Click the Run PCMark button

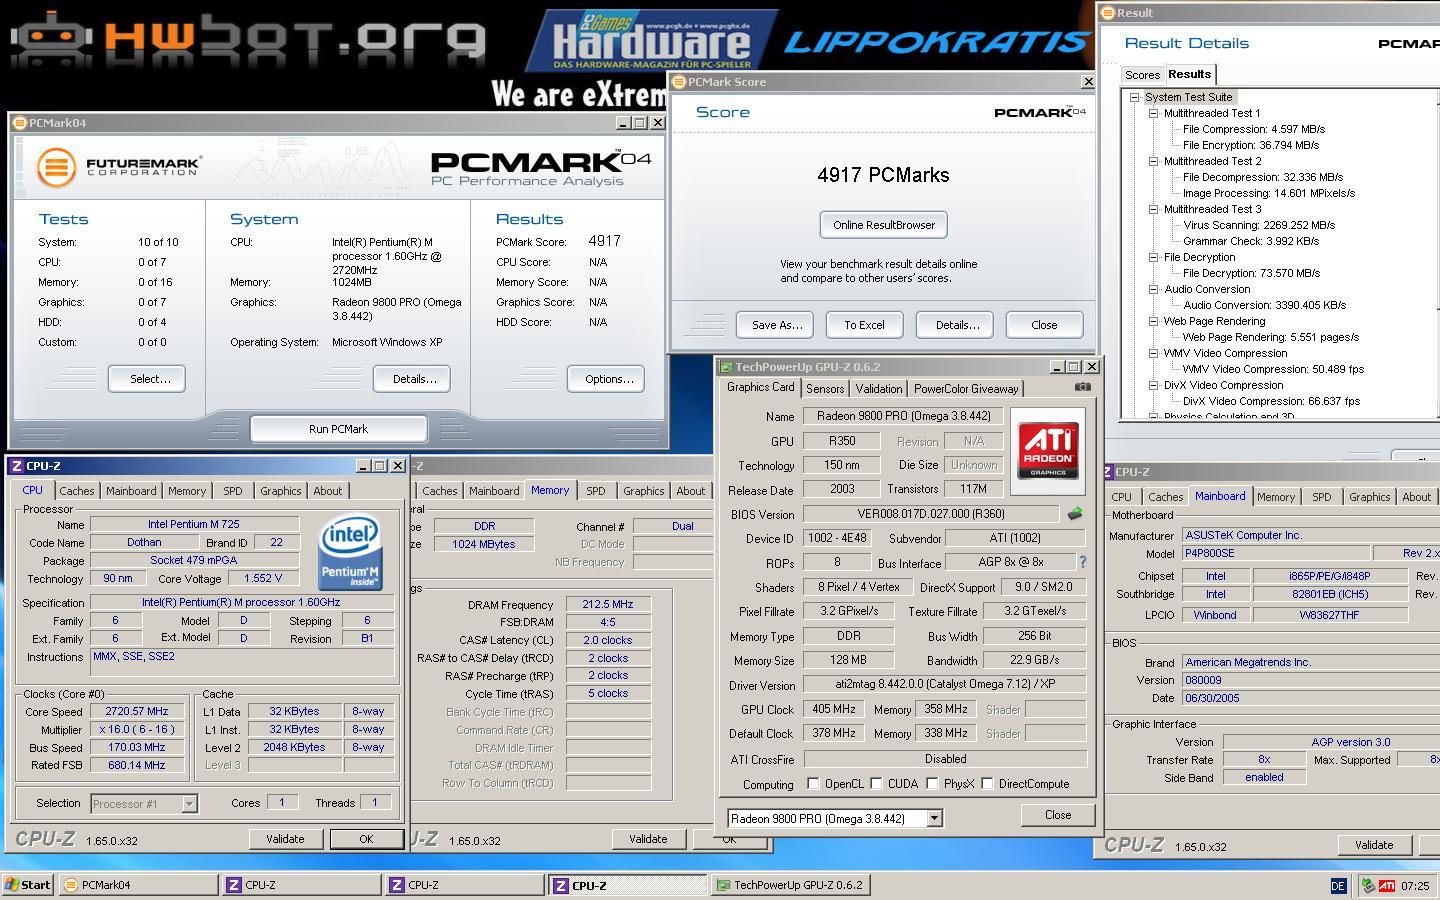[x=338, y=429]
